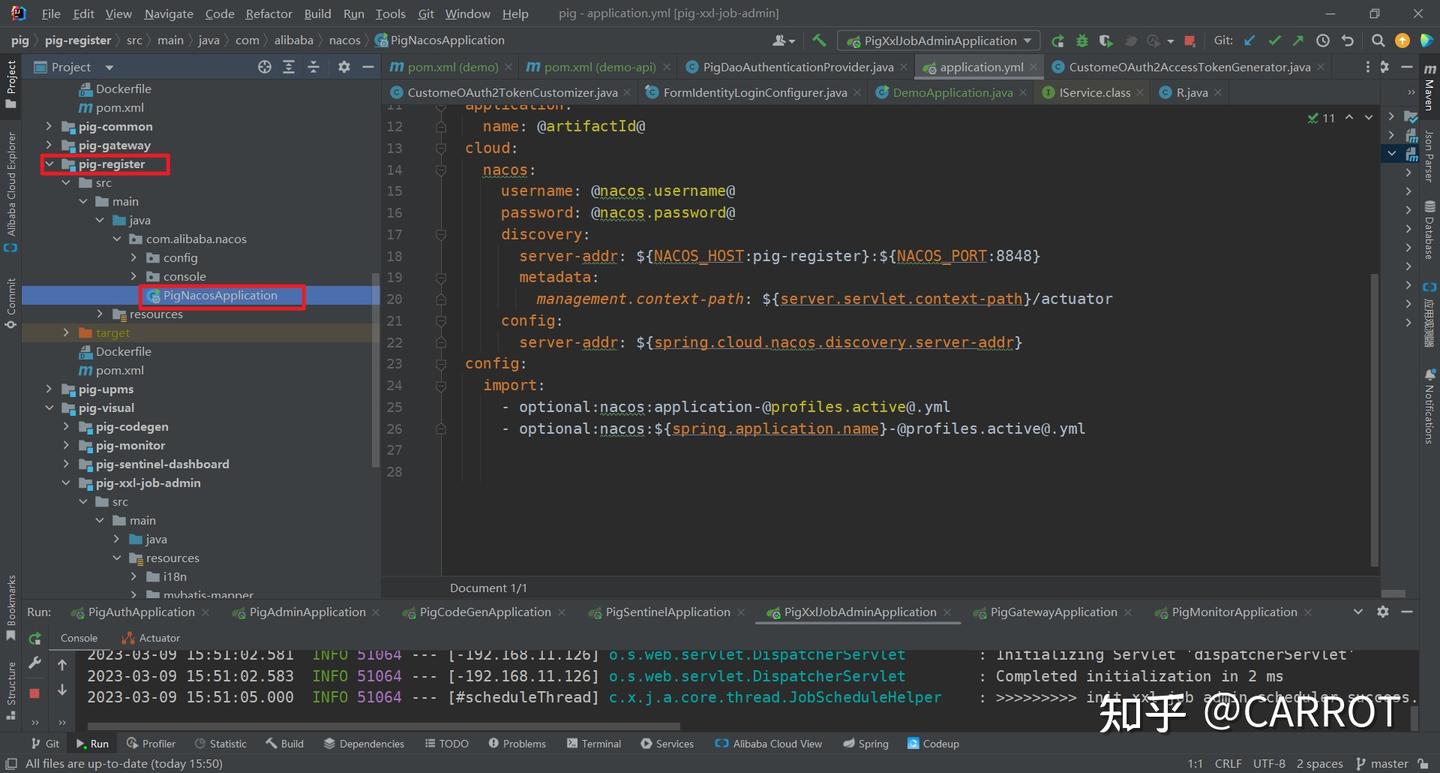Open the run configuration dropdown PigXxlJobAdminApplication
This screenshot has height=773, width=1440.
pos(940,41)
